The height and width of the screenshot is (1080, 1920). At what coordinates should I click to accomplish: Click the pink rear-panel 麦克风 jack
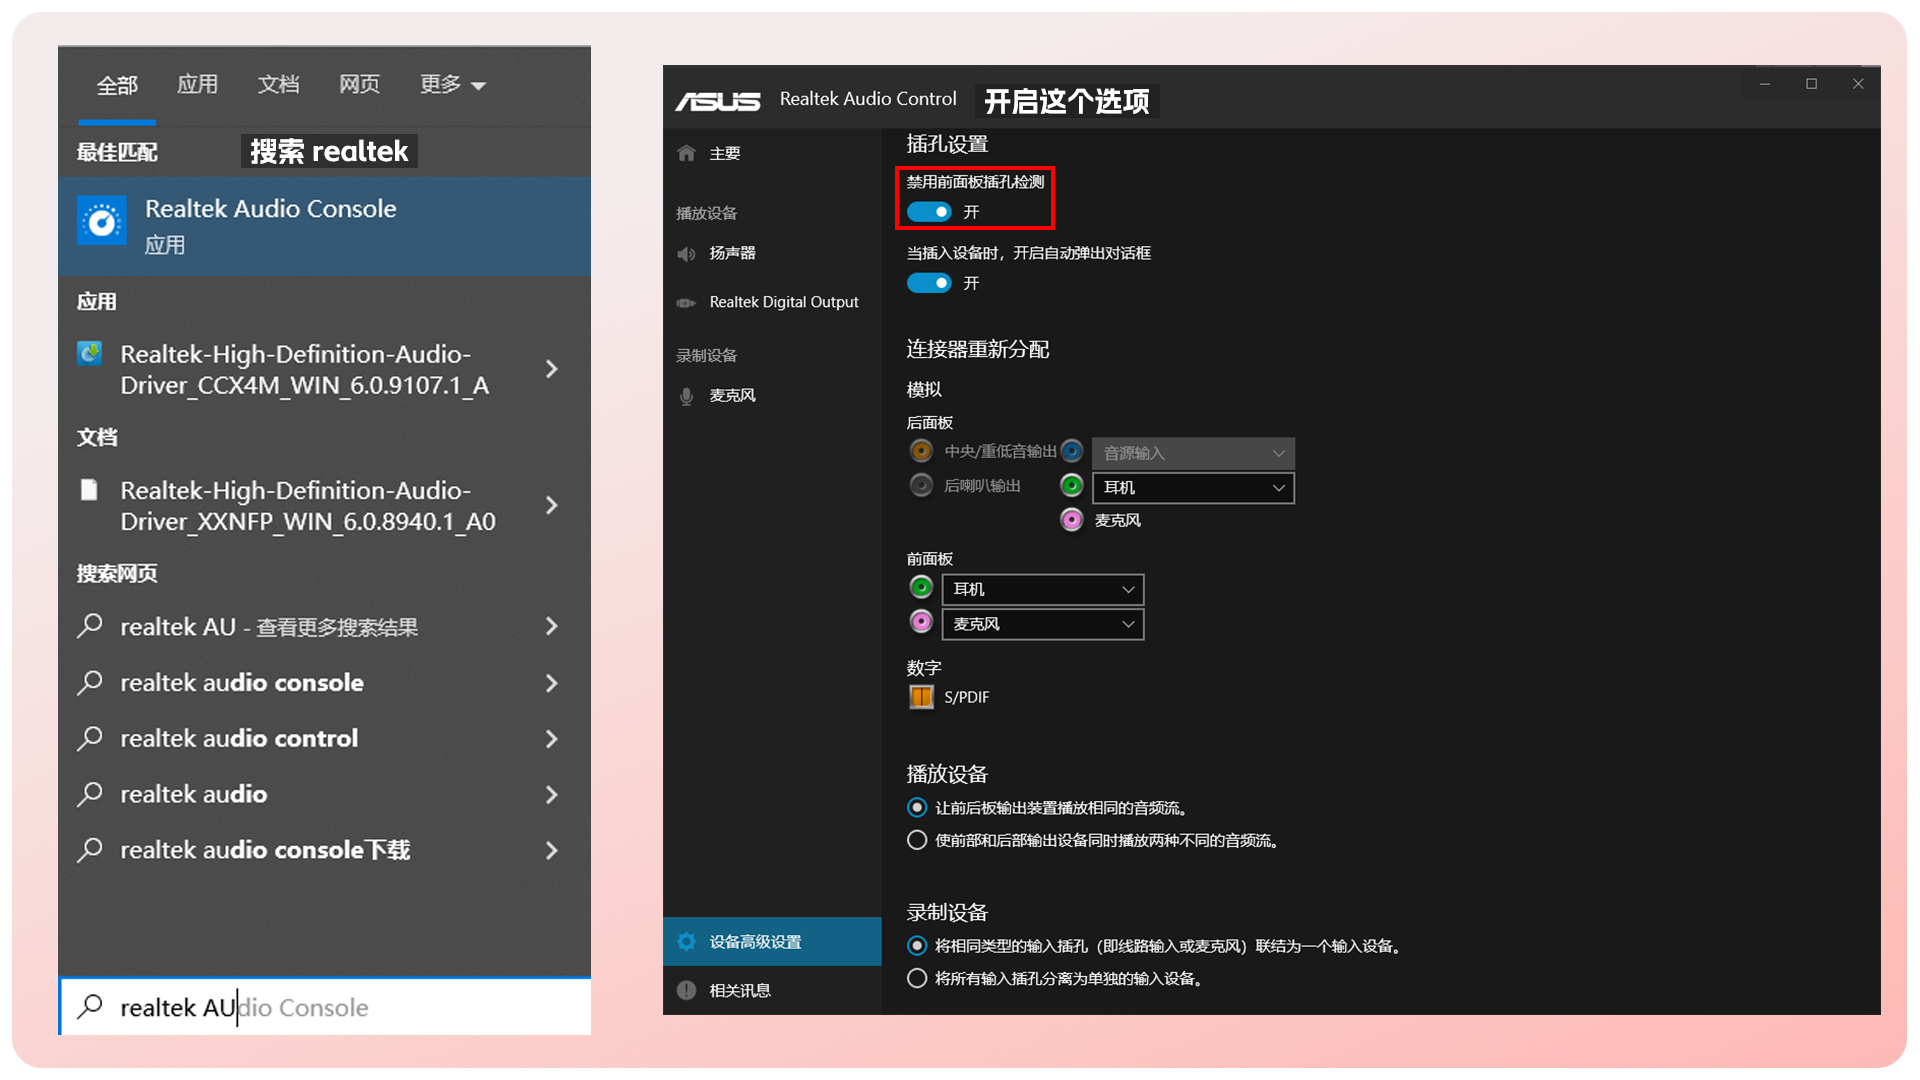click(x=1072, y=520)
